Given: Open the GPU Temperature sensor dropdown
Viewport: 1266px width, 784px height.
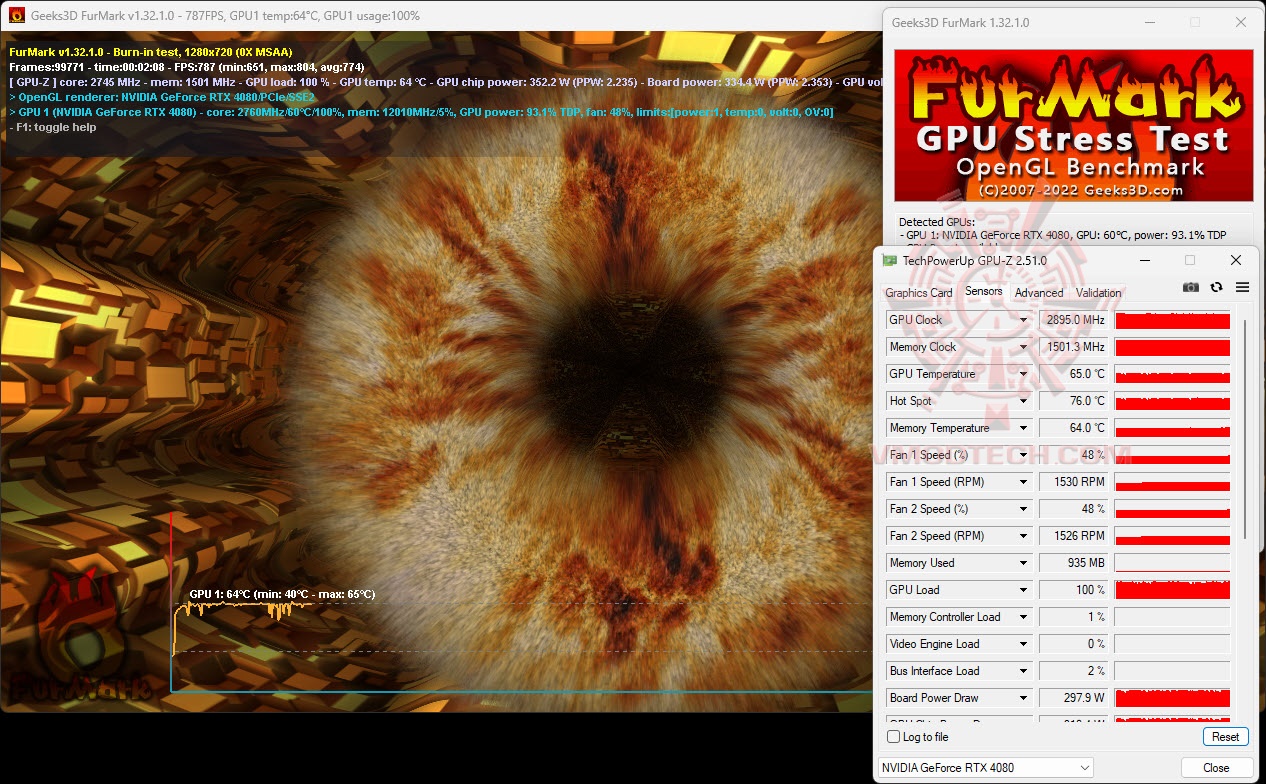Looking at the screenshot, I should pos(1023,374).
